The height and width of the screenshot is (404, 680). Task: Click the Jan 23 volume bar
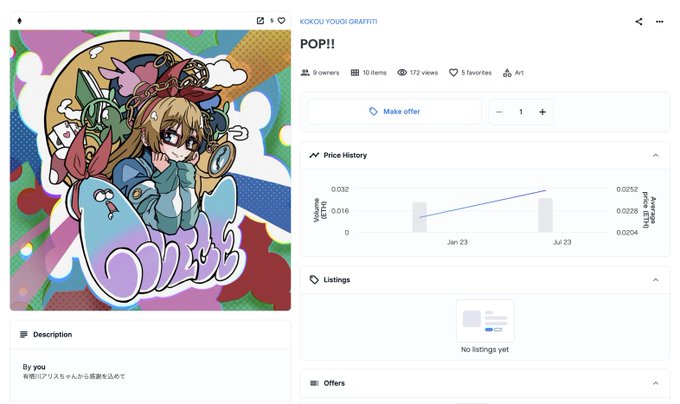[419, 217]
